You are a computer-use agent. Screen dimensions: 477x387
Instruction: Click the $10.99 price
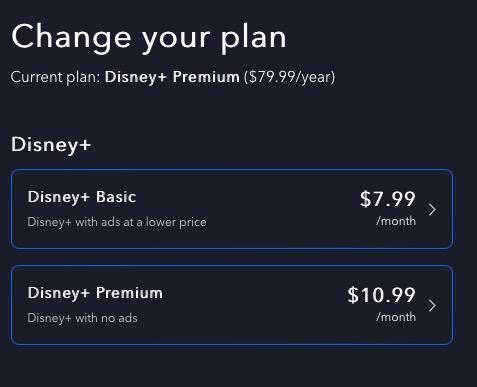point(382,295)
